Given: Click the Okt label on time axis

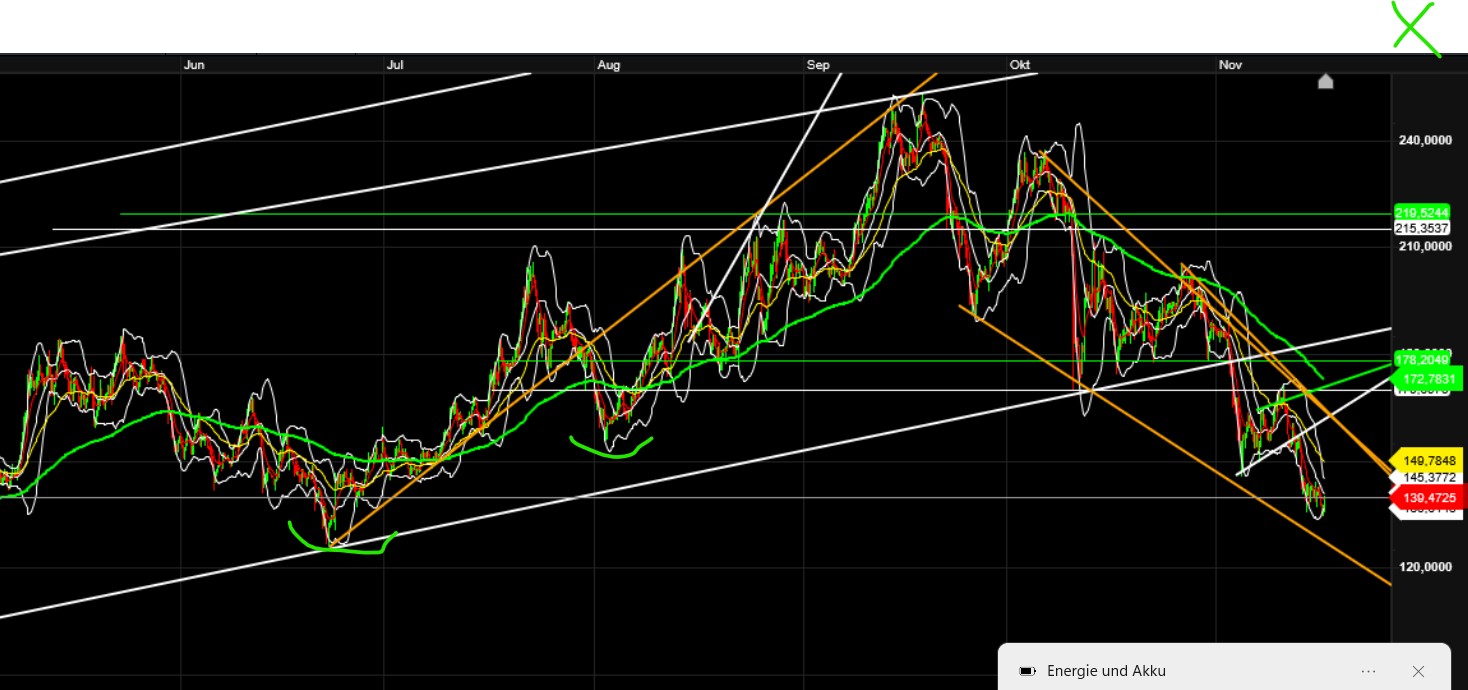Looking at the screenshot, I should click(x=1020, y=65).
